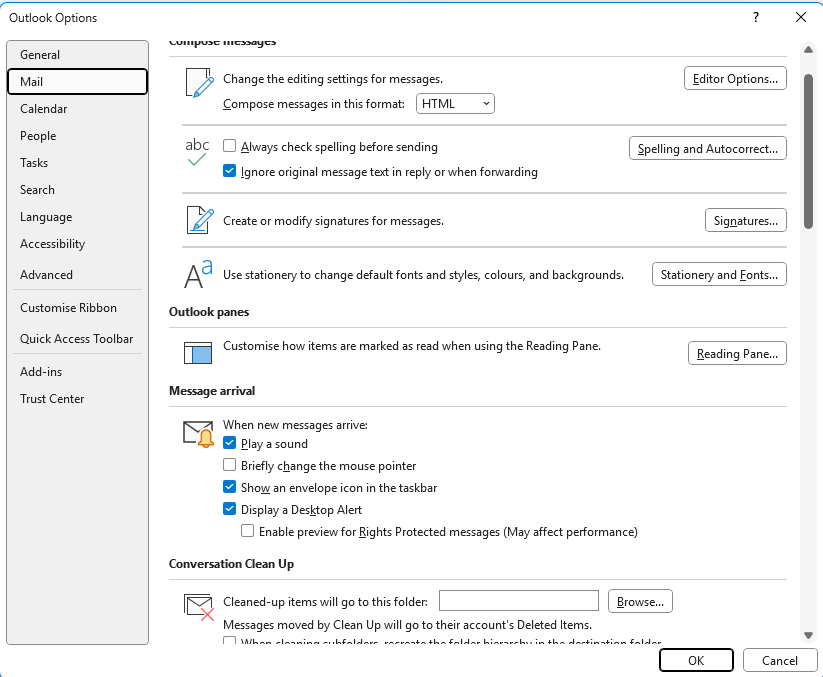Uncheck Play a sound
This screenshot has height=677, width=823.
pyautogui.click(x=229, y=442)
